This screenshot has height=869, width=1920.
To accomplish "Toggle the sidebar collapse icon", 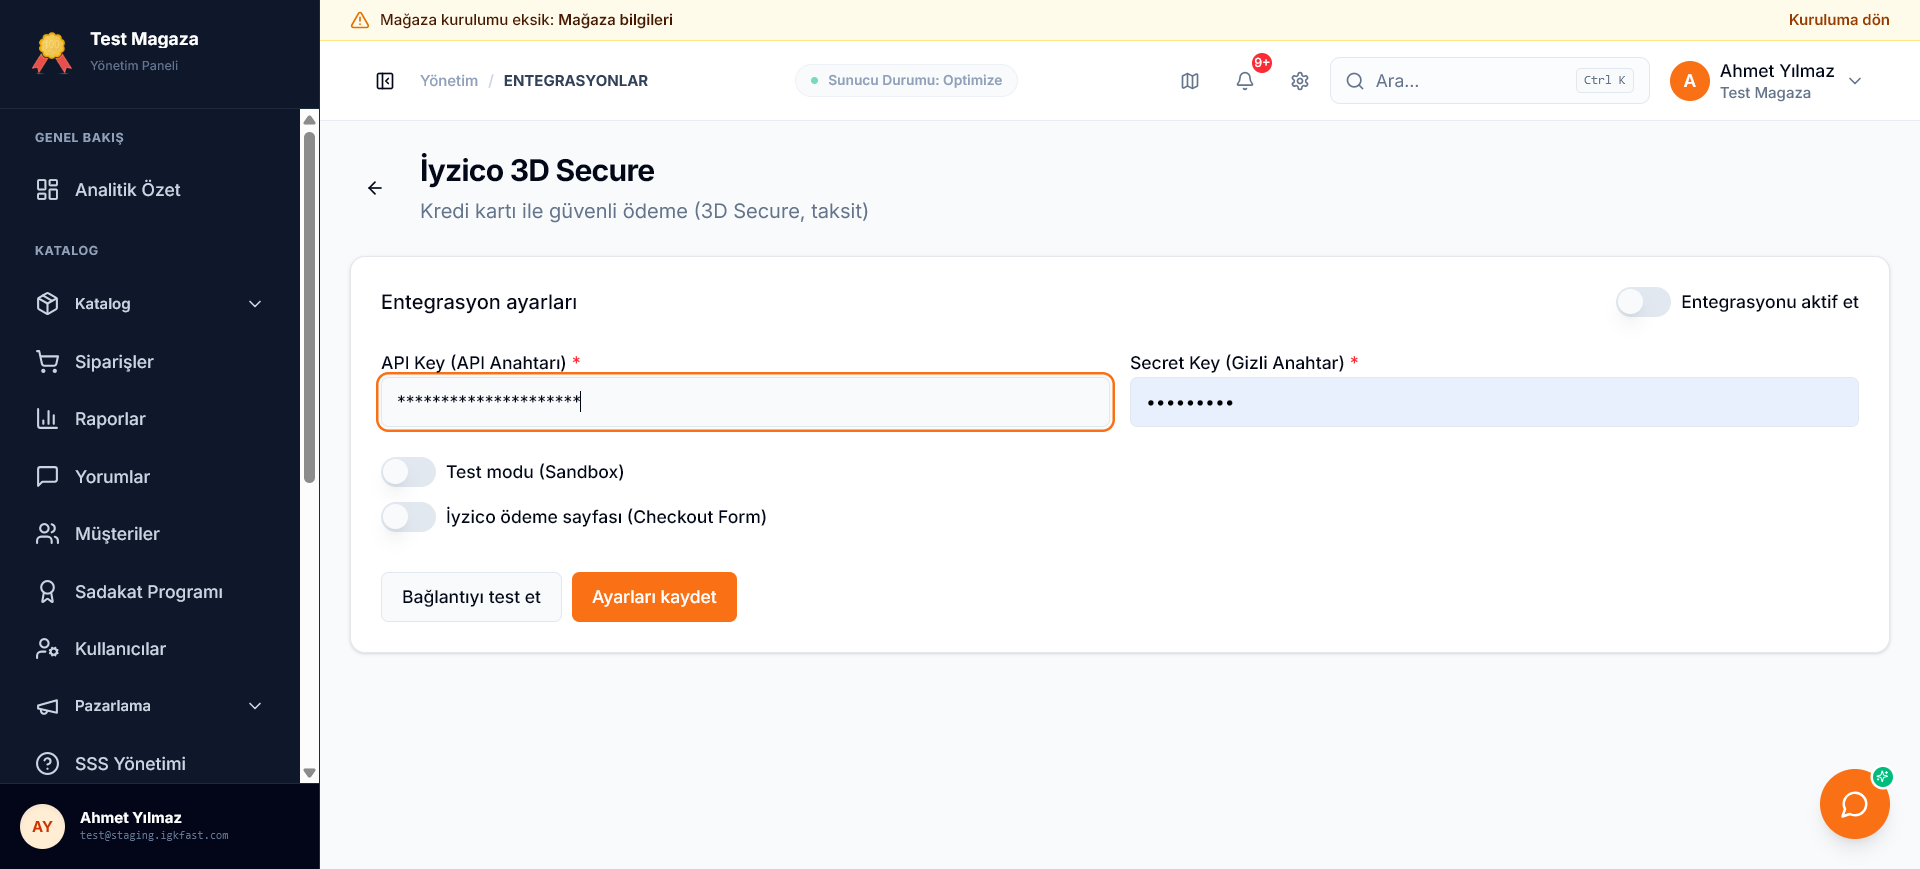I will [385, 81].
